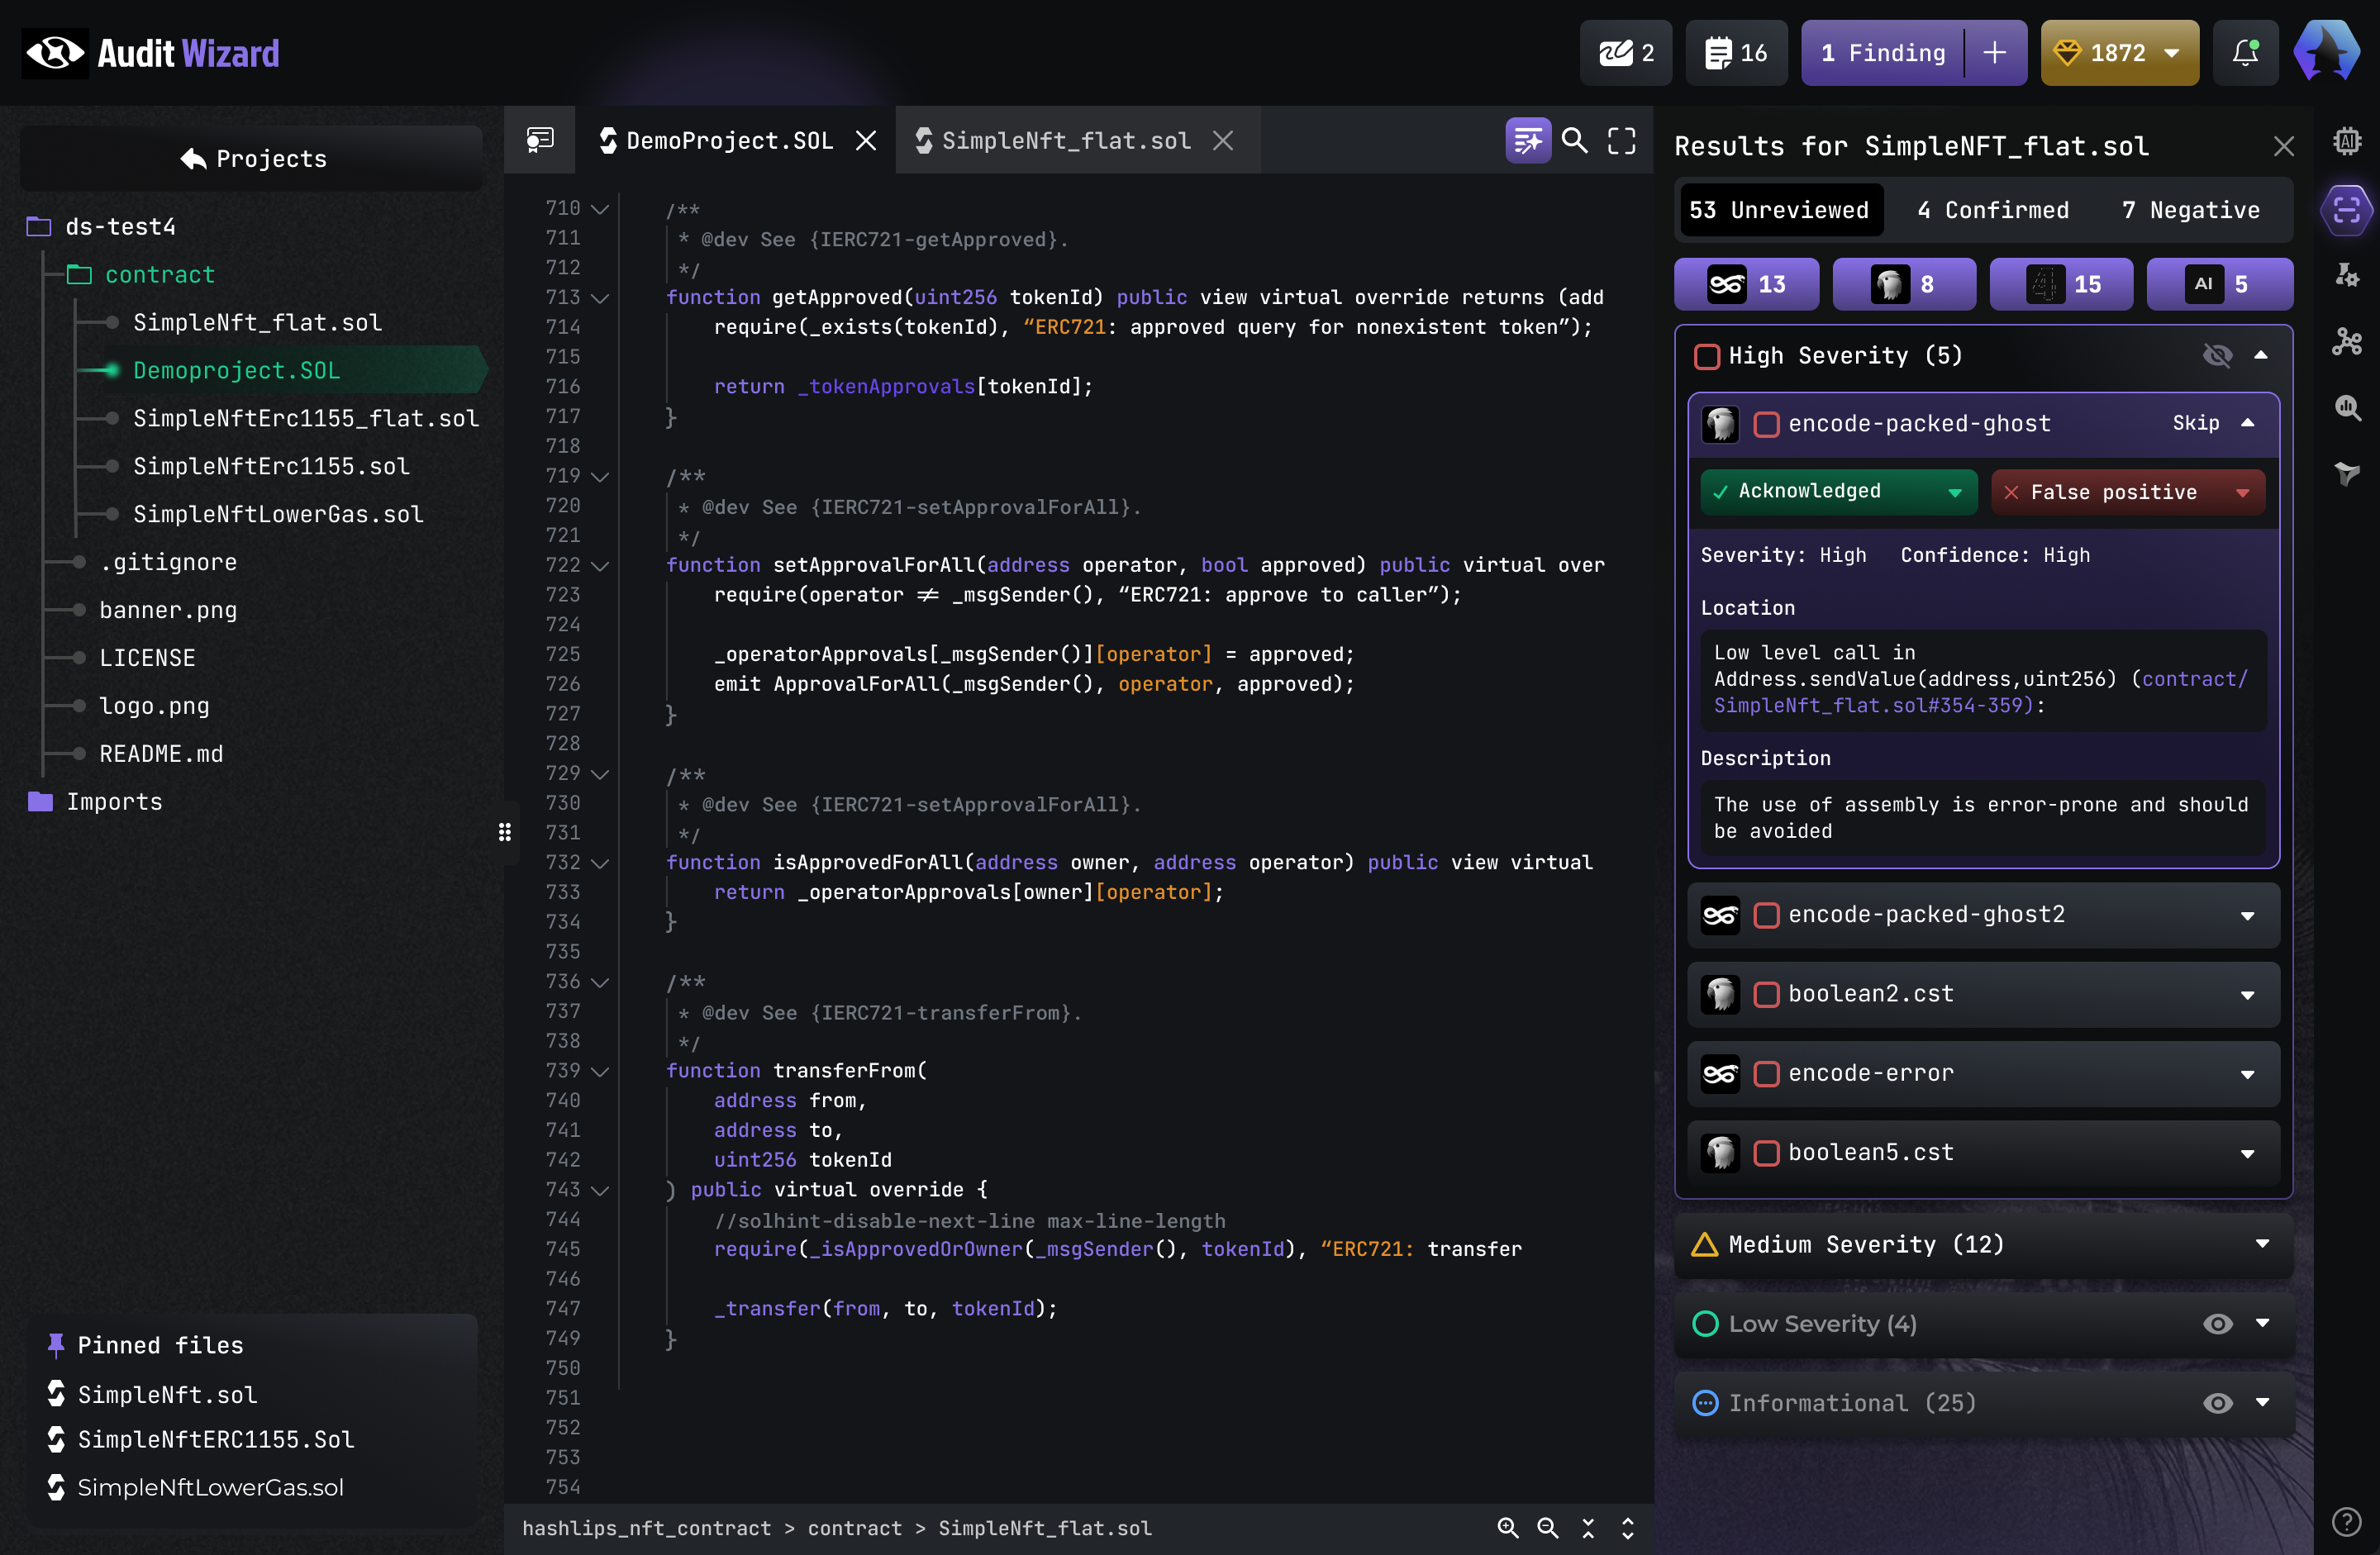Viewport: 2380px width, 1555px height.
Task: Hide all High Severity findings with the eye icon
Action: click(2219, 356)
